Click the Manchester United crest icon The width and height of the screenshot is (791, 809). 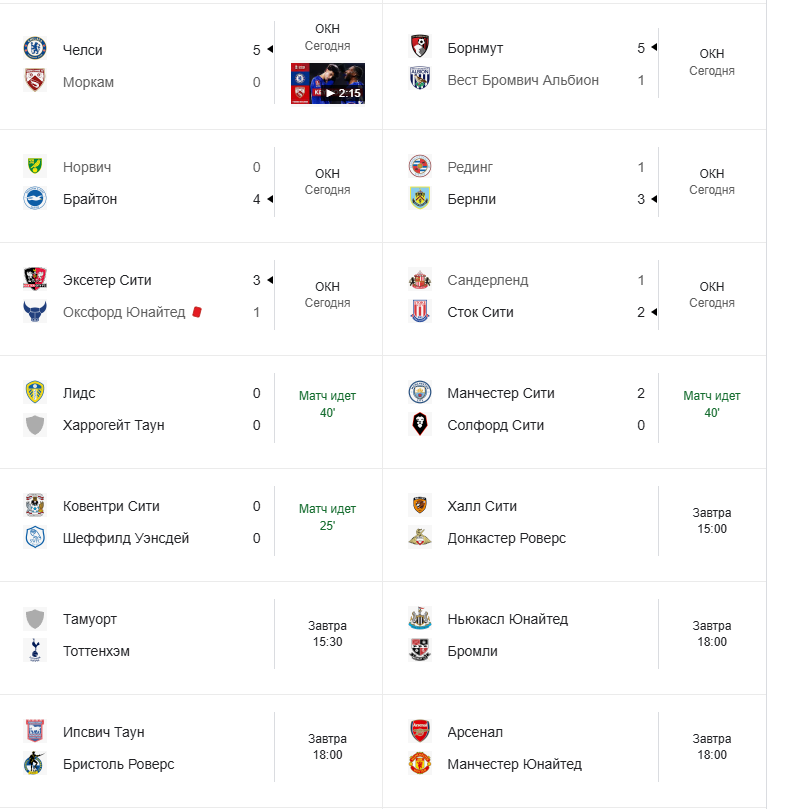(x=420, y=763)
